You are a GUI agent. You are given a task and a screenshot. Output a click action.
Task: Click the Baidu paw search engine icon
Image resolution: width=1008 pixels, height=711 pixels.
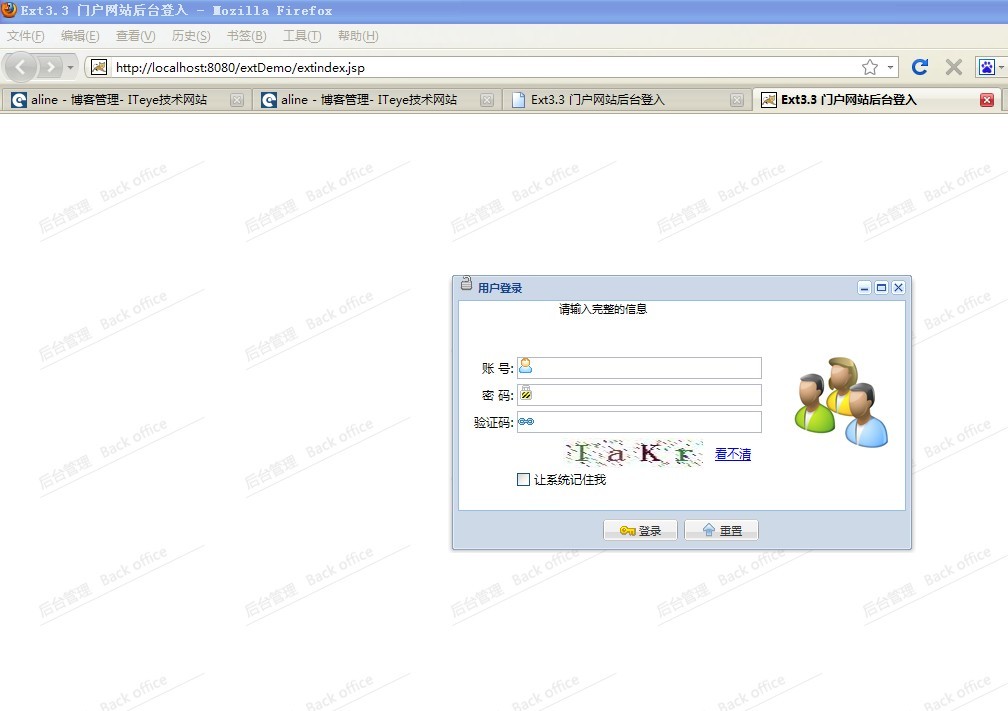(986, 67)
